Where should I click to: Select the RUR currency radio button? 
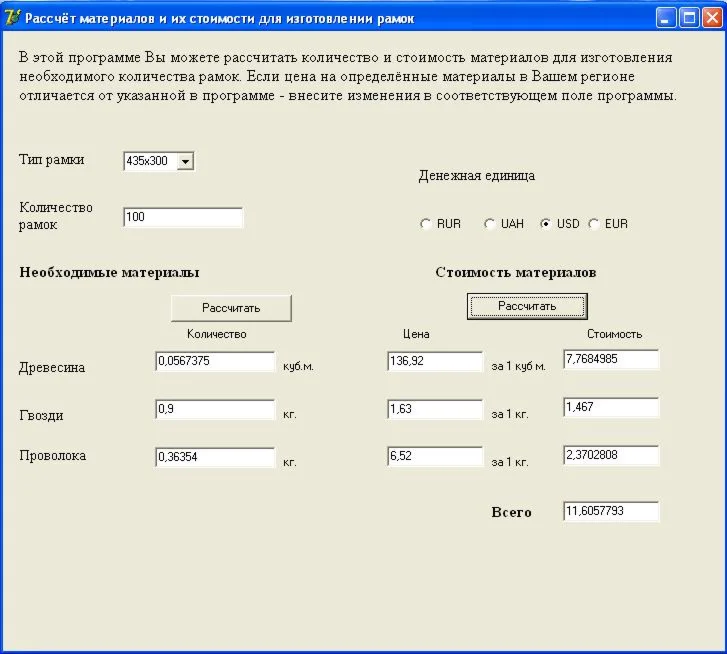(425, 224)
